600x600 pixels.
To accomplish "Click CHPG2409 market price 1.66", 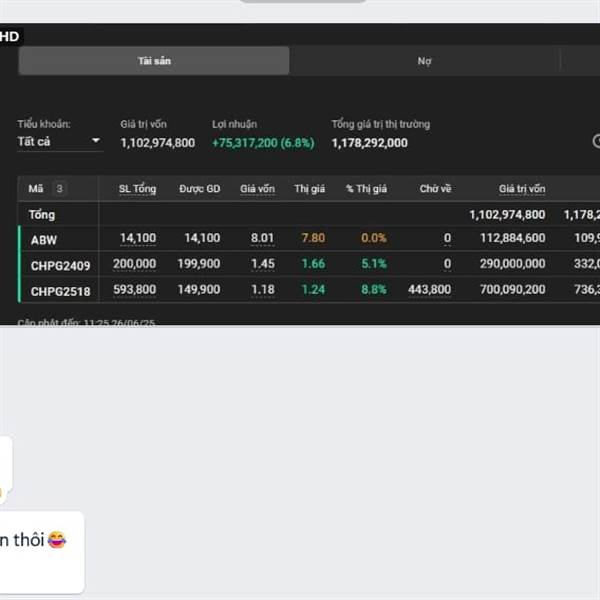I will coord(313,264).
